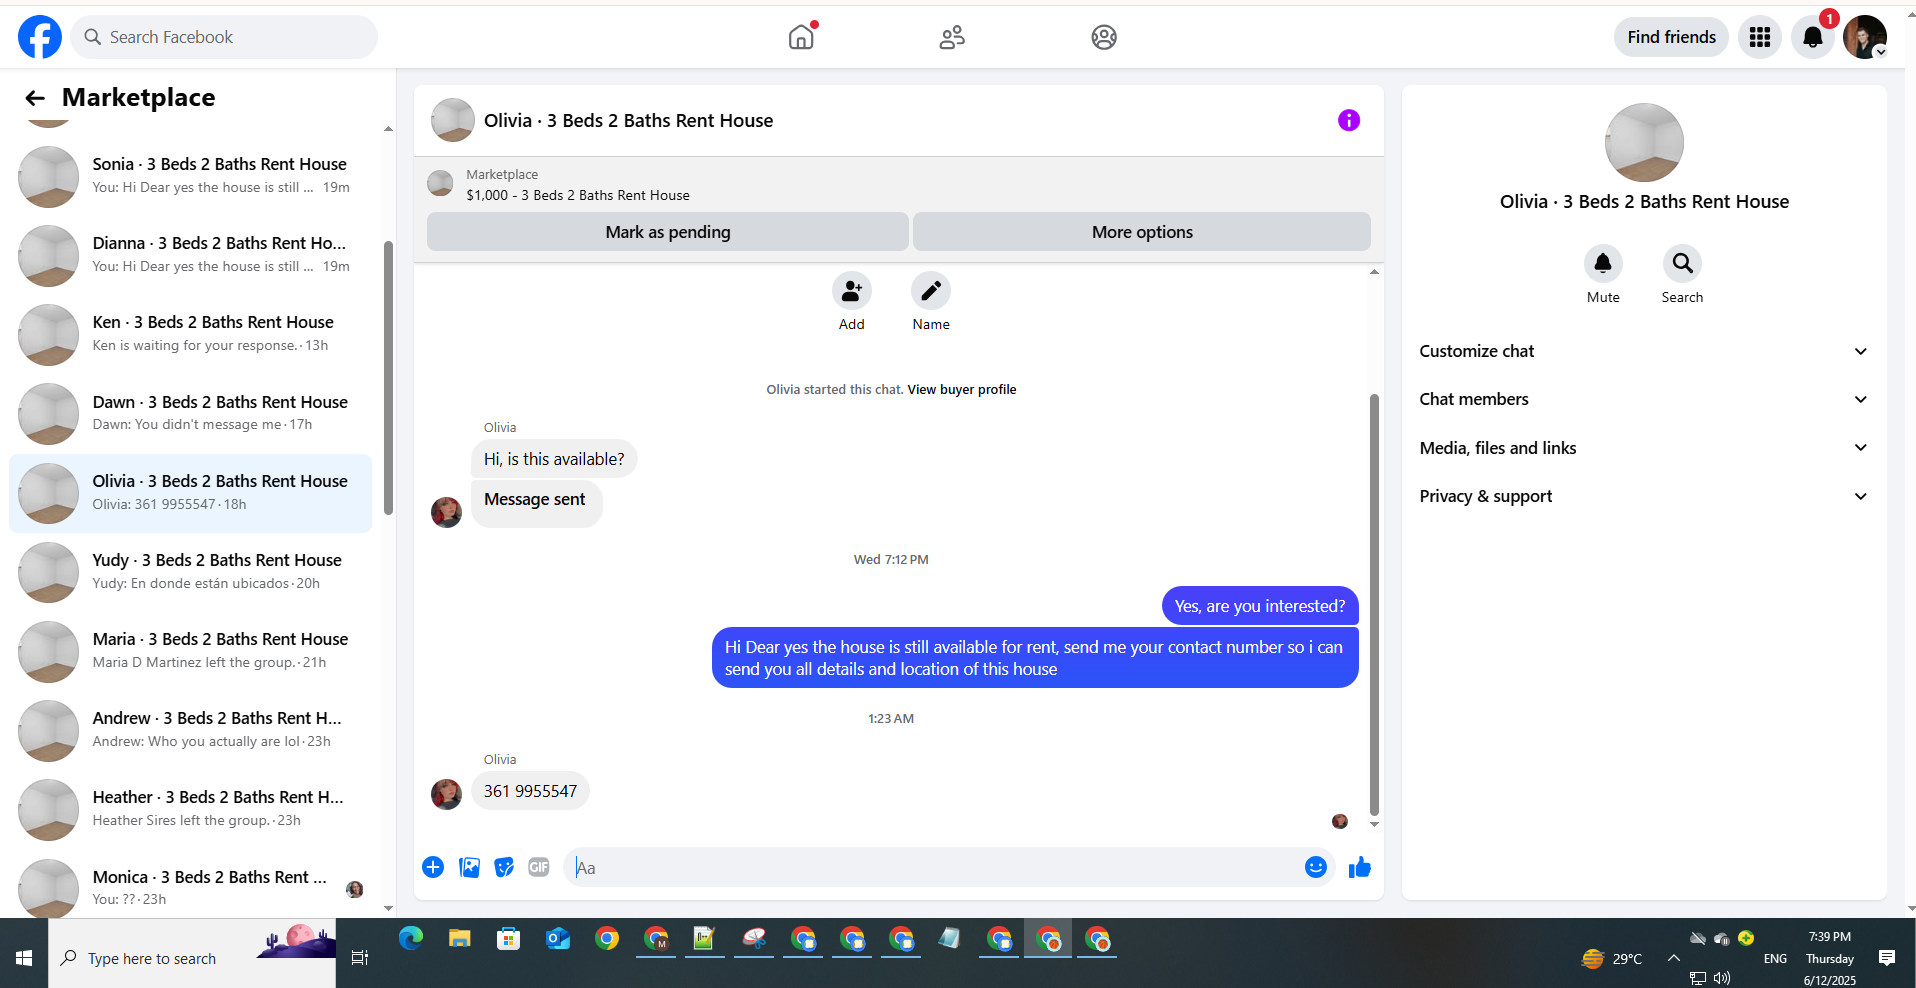
Task: Open Ken conversation in list
Action: click(x=190, y=334)
